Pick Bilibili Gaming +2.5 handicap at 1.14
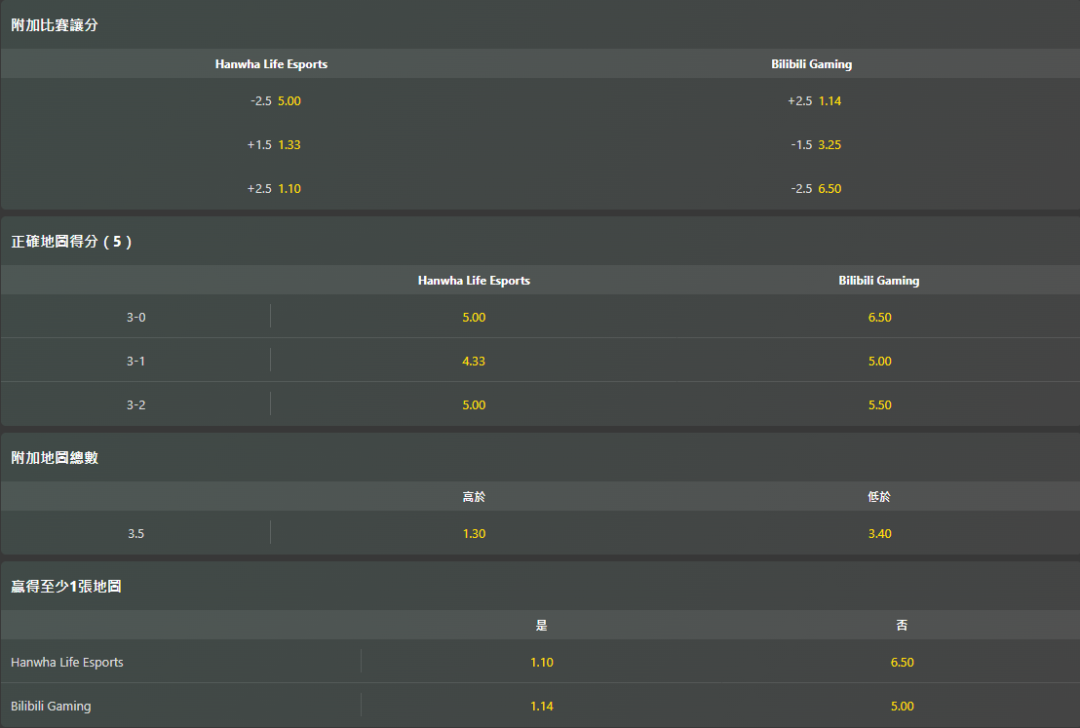The height and width of the screenshot is (728, 1080). tap(815, 101)
